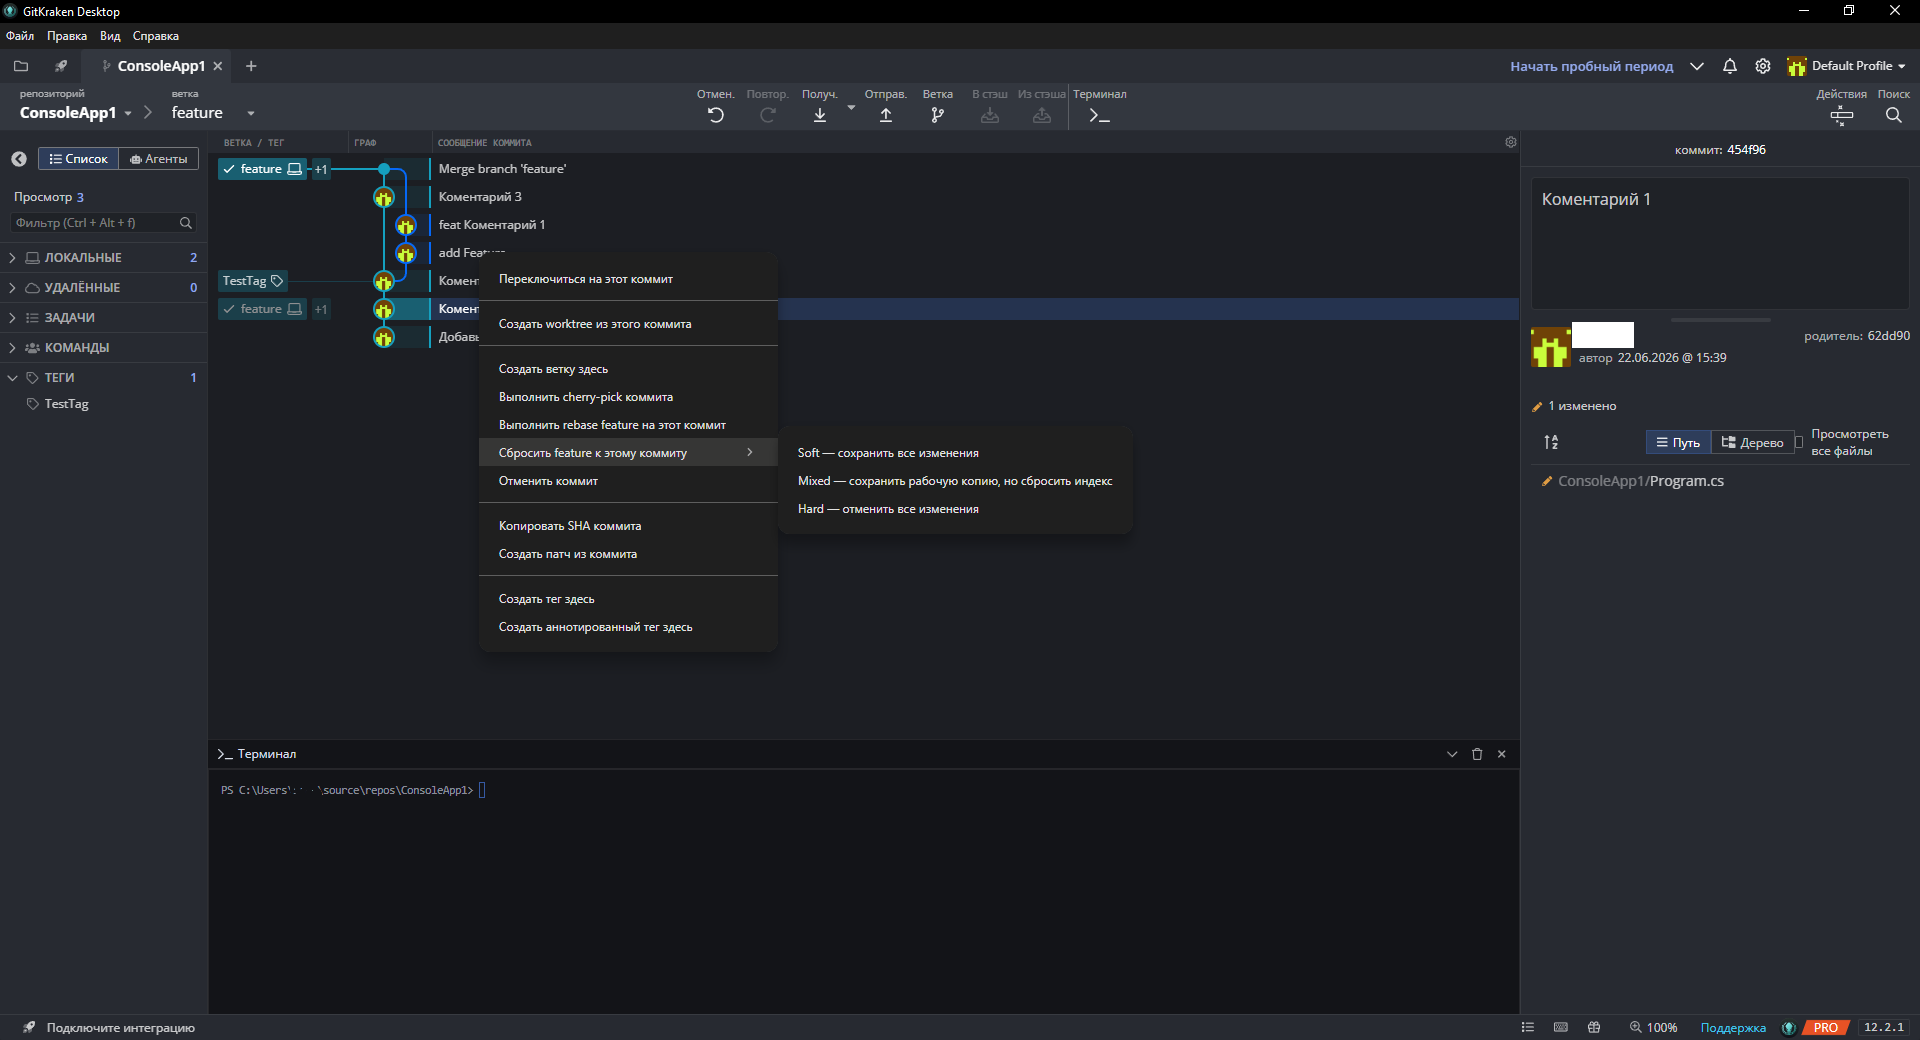
Task: Stash changes using В стэш icon
Action: (990, 115)
